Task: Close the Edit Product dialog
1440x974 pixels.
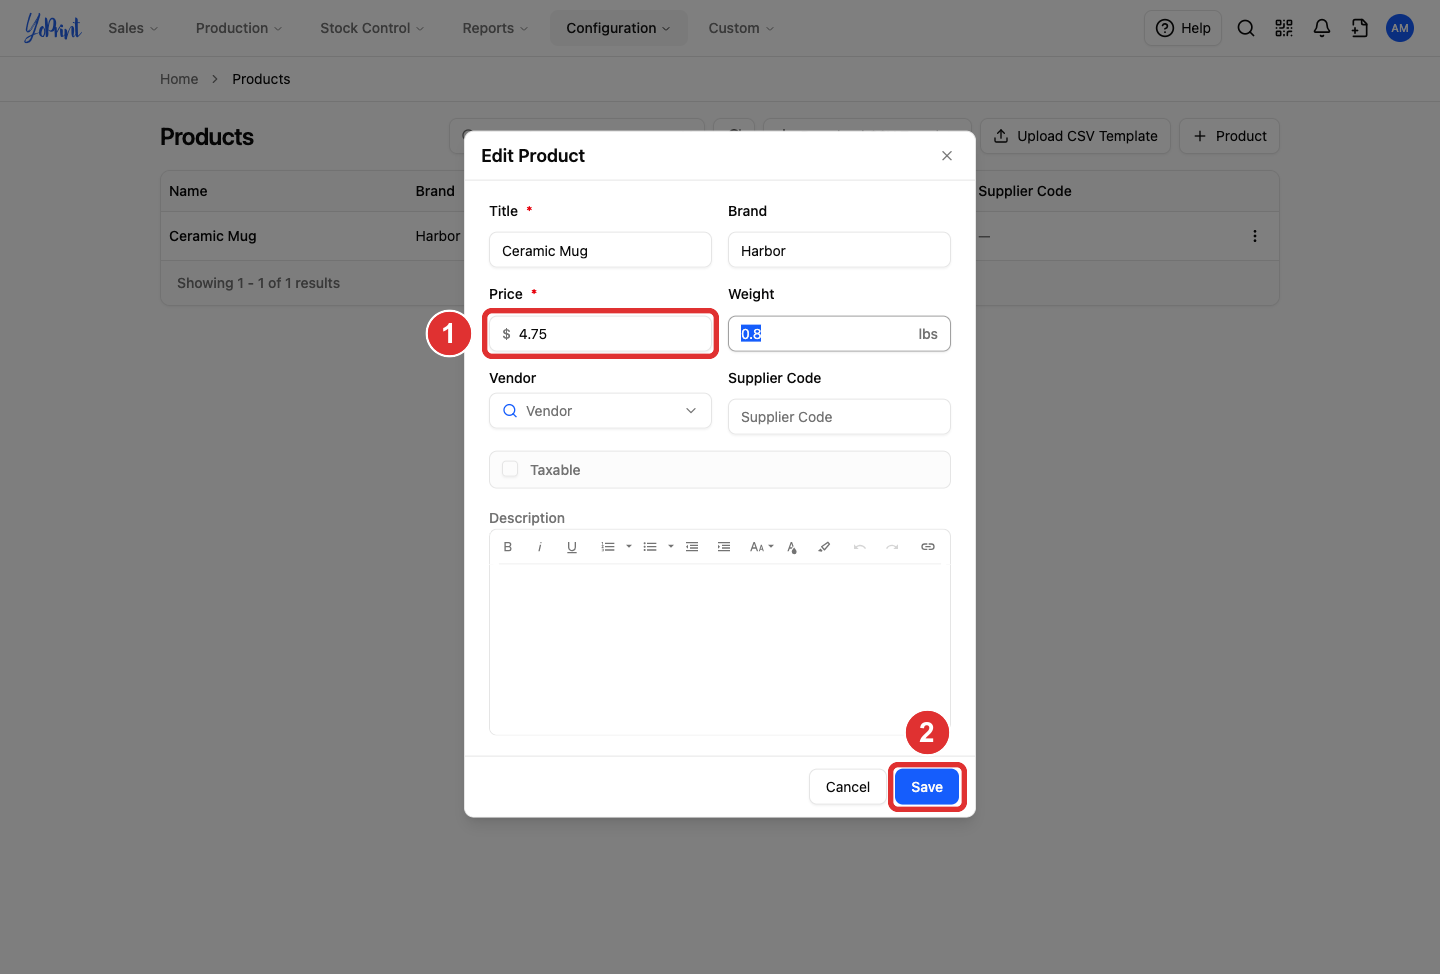Action: [947, 156]
